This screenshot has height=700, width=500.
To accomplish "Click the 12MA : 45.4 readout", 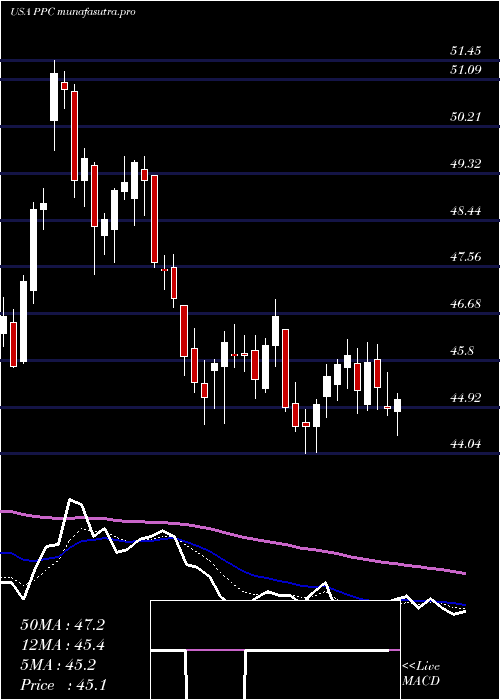I will [x=62, y=645].
